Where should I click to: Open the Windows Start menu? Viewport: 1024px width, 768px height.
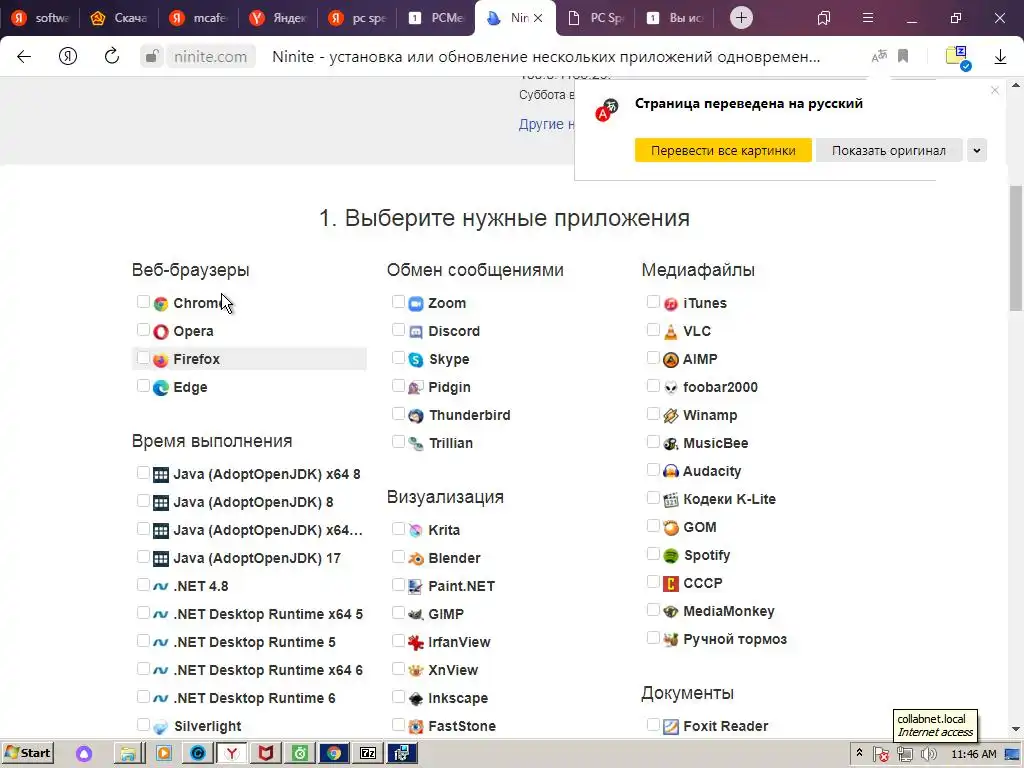click(x=27, y=754)
